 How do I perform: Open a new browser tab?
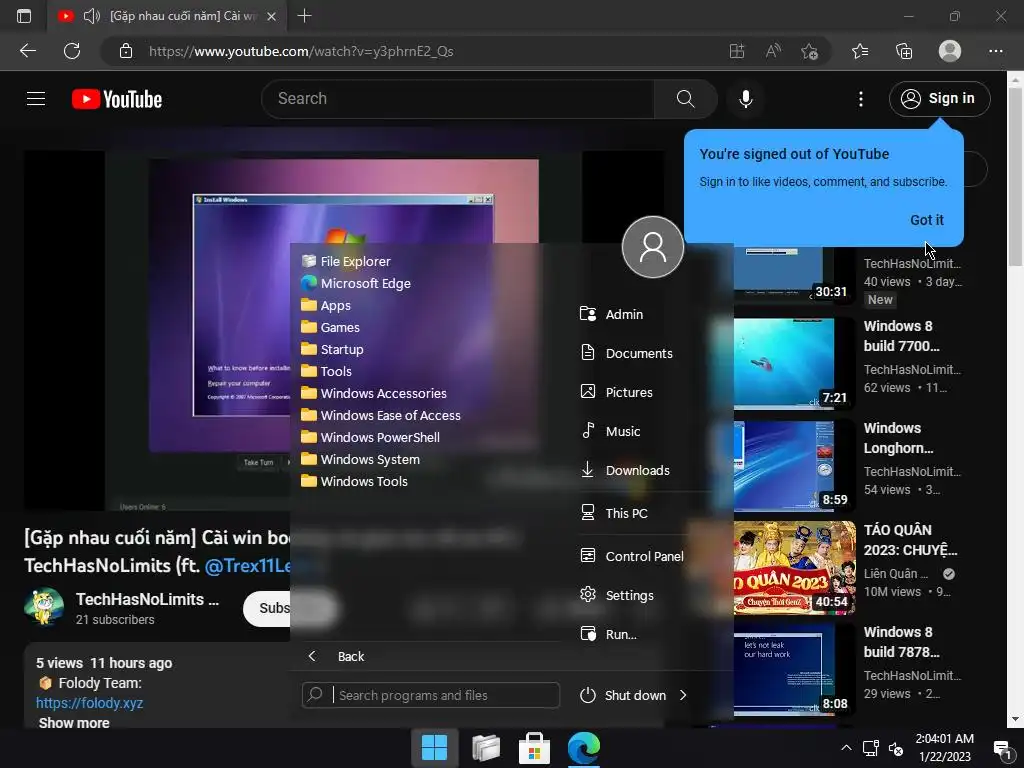[x=304, y=16]
